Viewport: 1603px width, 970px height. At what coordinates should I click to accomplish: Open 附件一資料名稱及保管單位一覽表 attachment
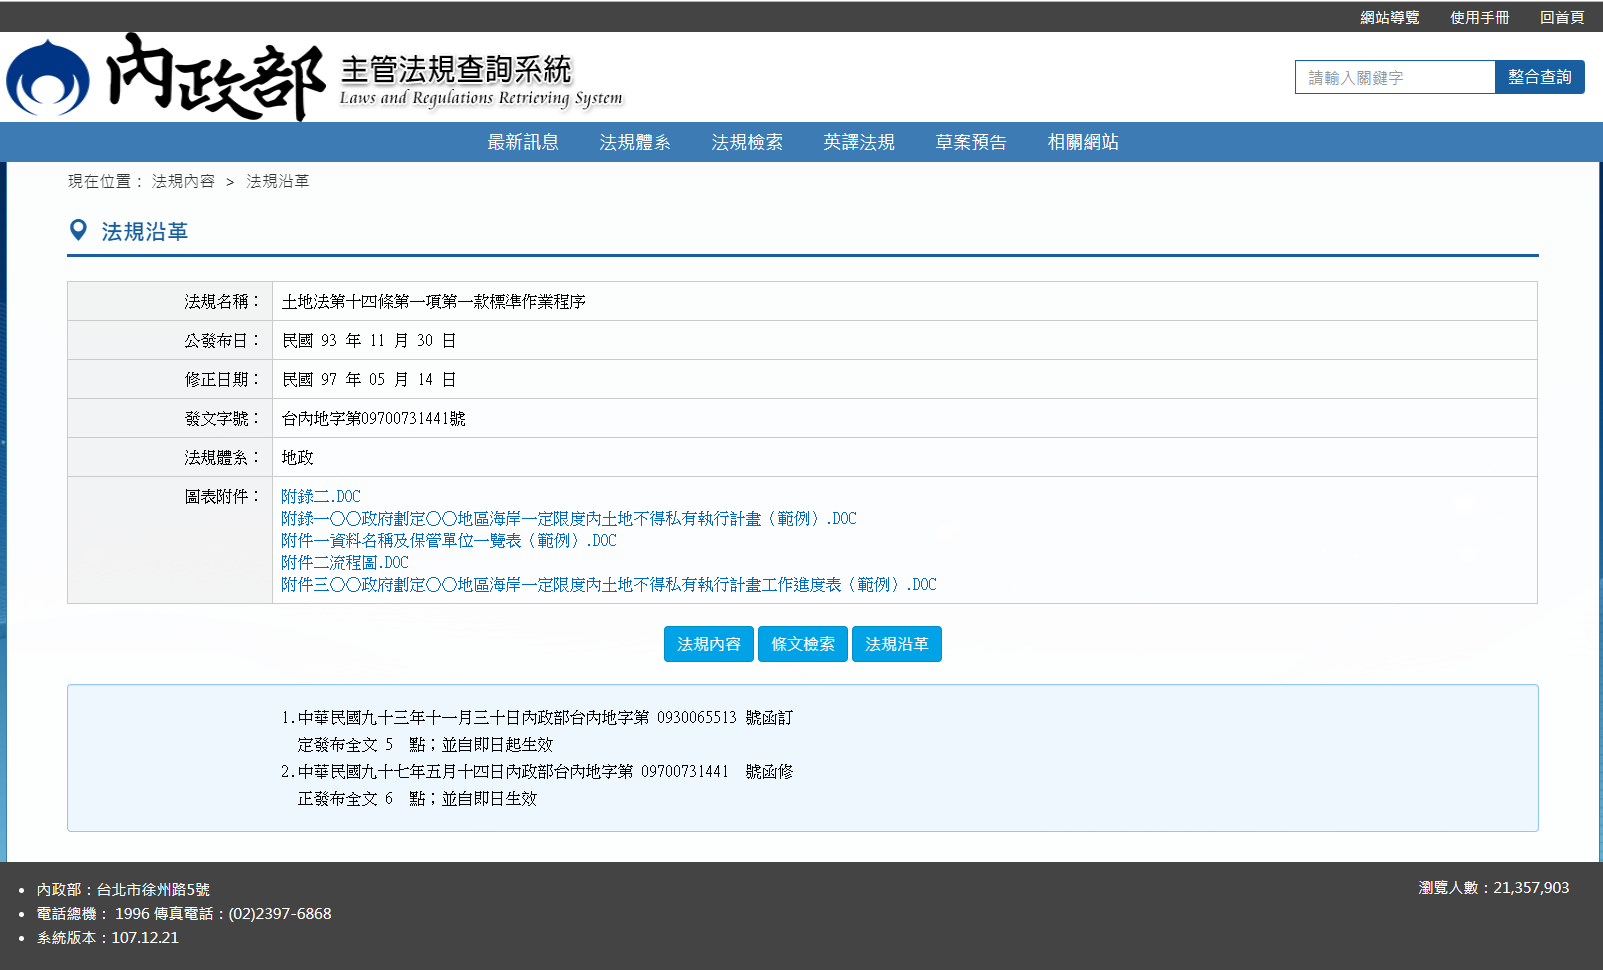click(448, 540)
